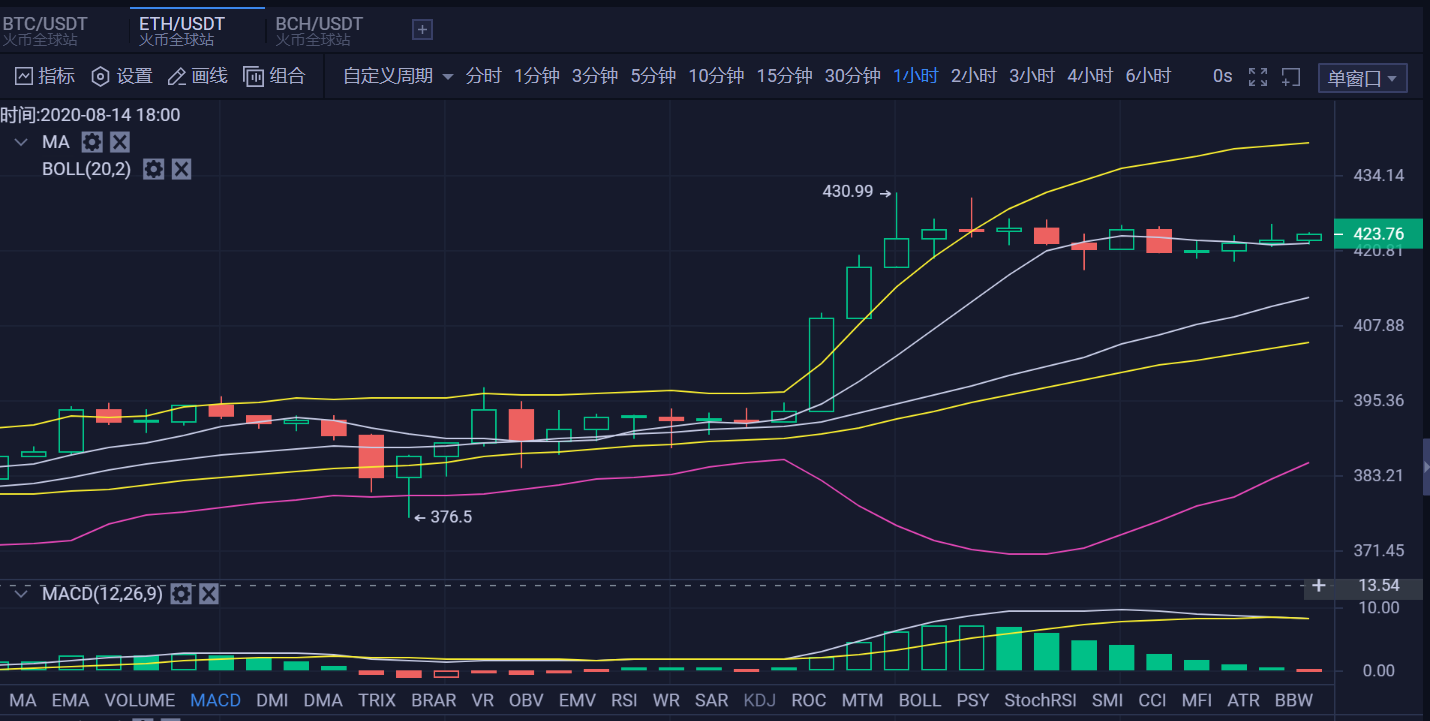Switch to the BTC/USDT tab
This screenshot has width=1430, height=721.
click(x=44, y=30)
